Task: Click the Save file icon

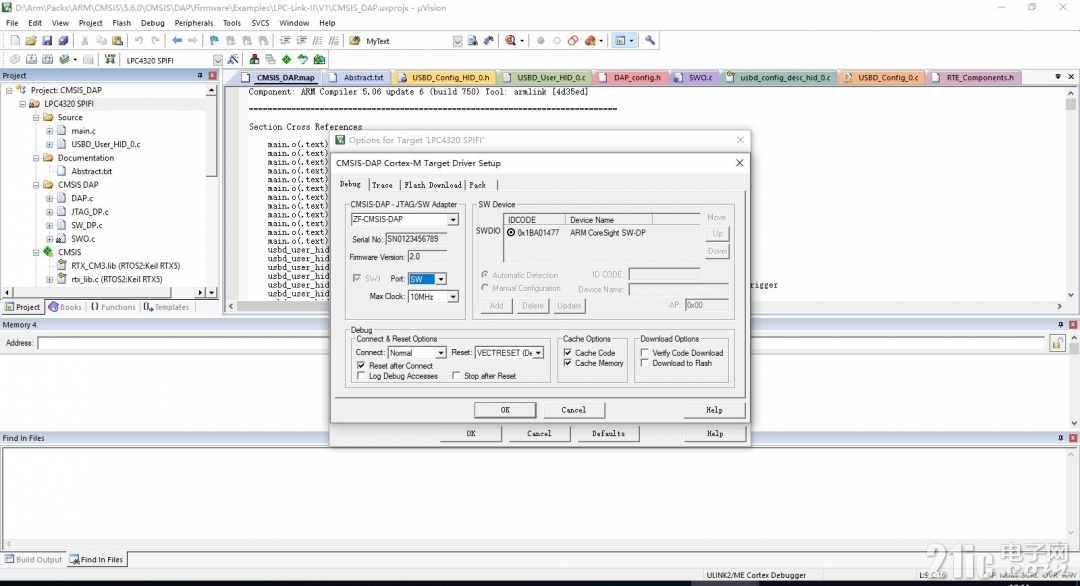Action: click(x=47, y=41)
